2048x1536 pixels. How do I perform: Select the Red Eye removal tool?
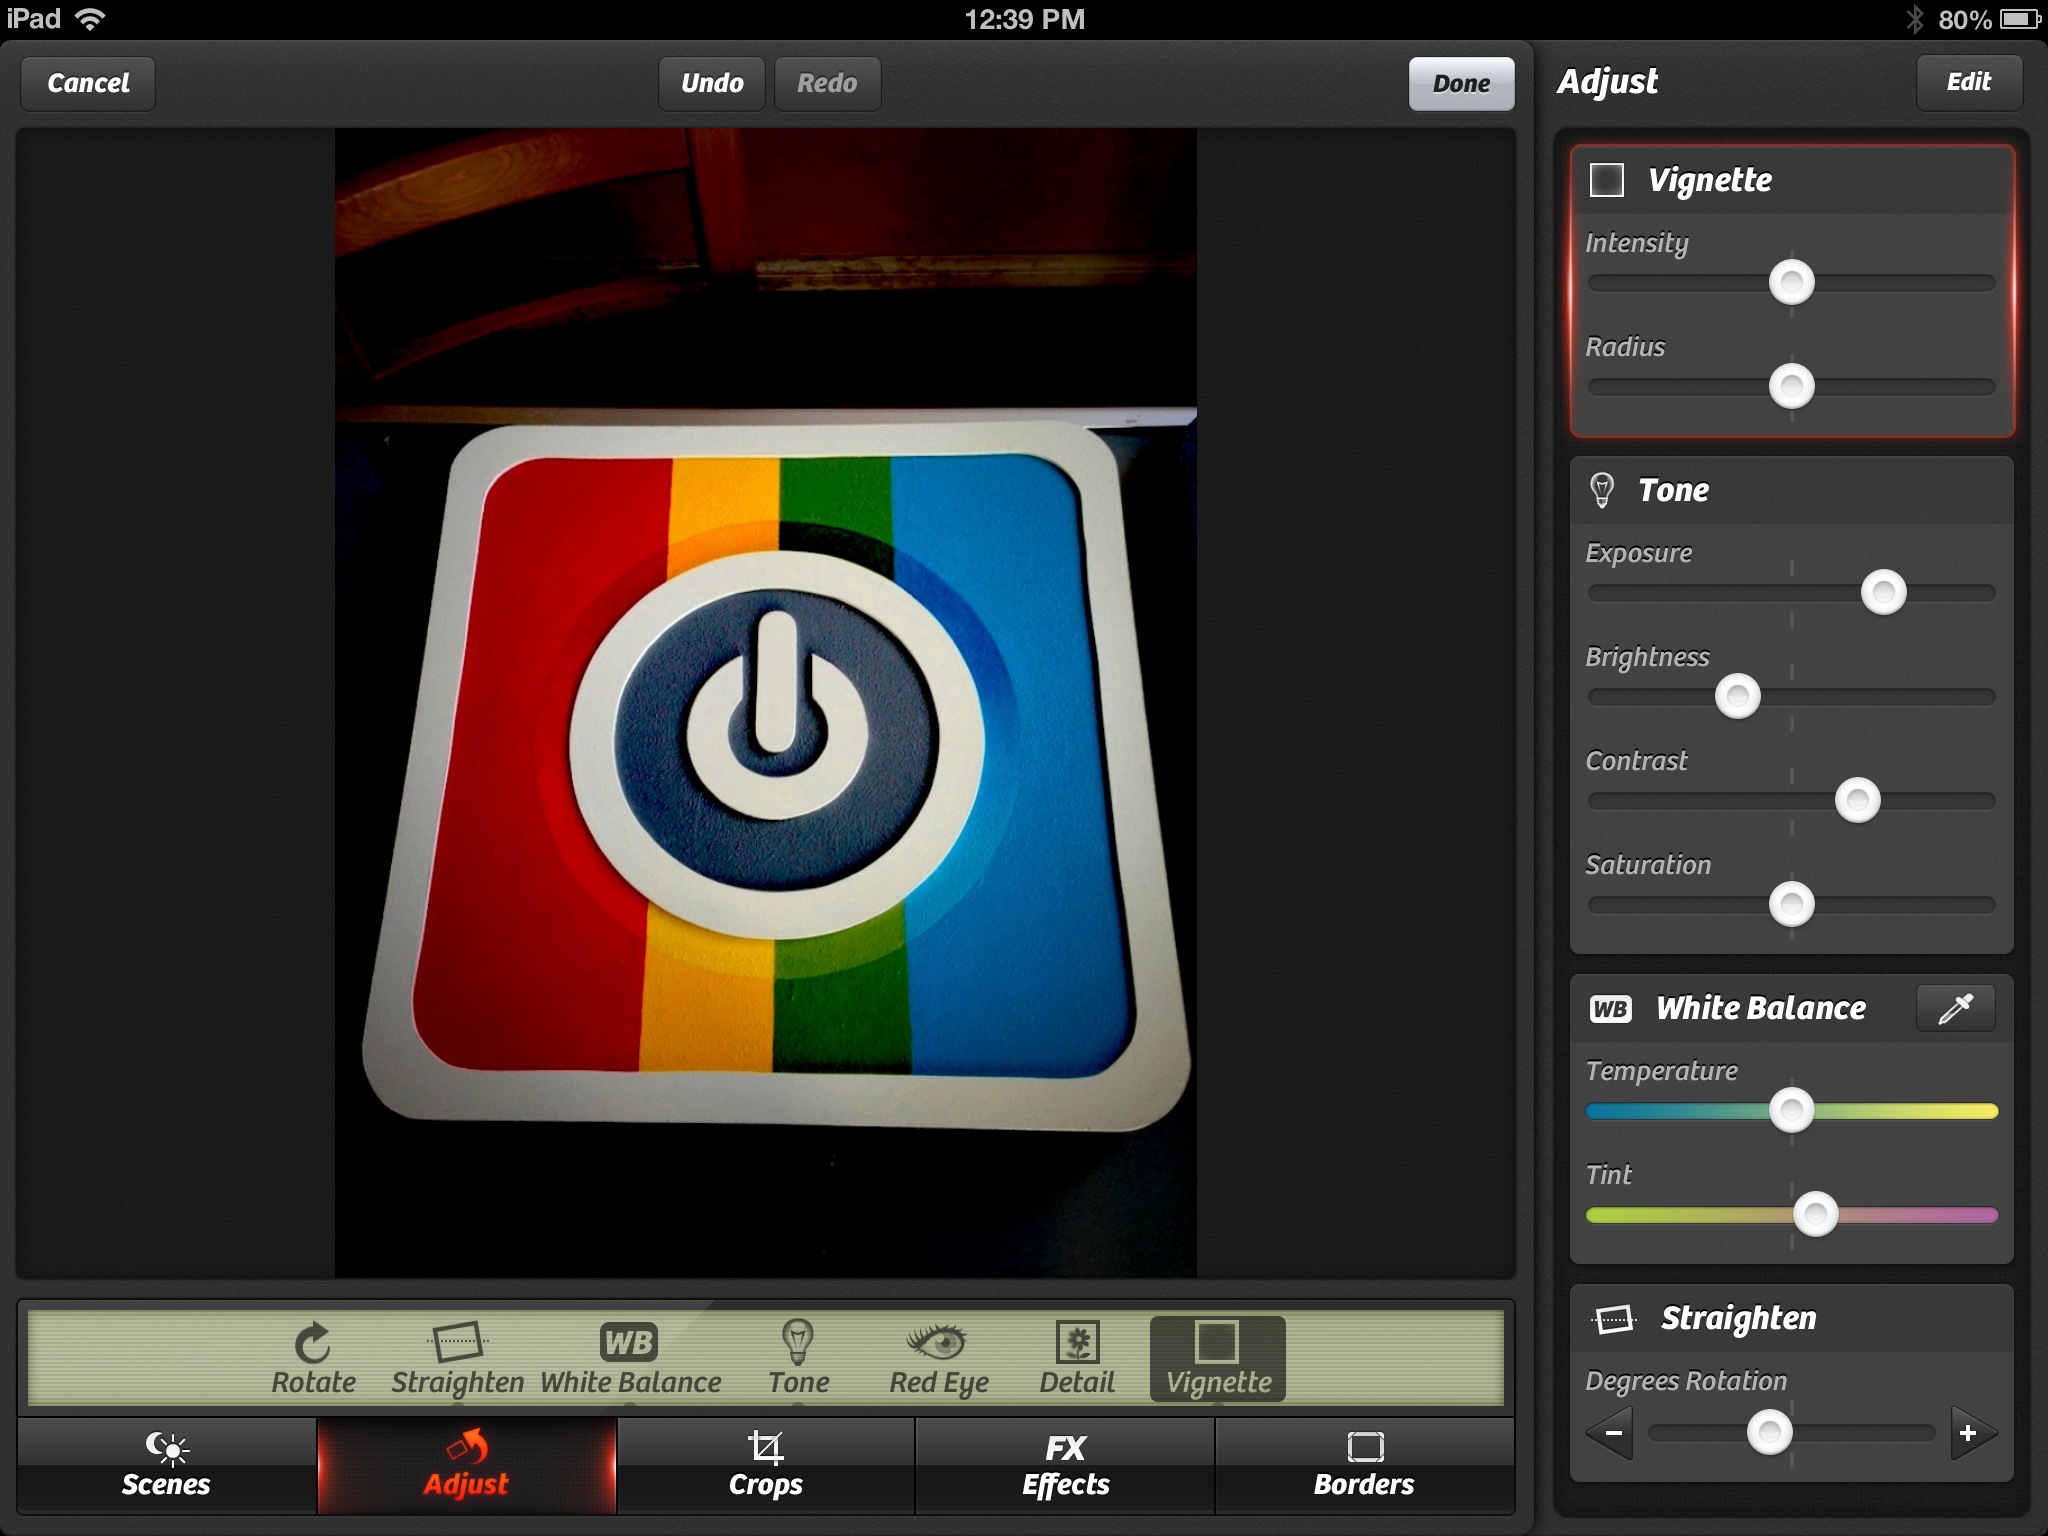click(x=938, y=1355)
